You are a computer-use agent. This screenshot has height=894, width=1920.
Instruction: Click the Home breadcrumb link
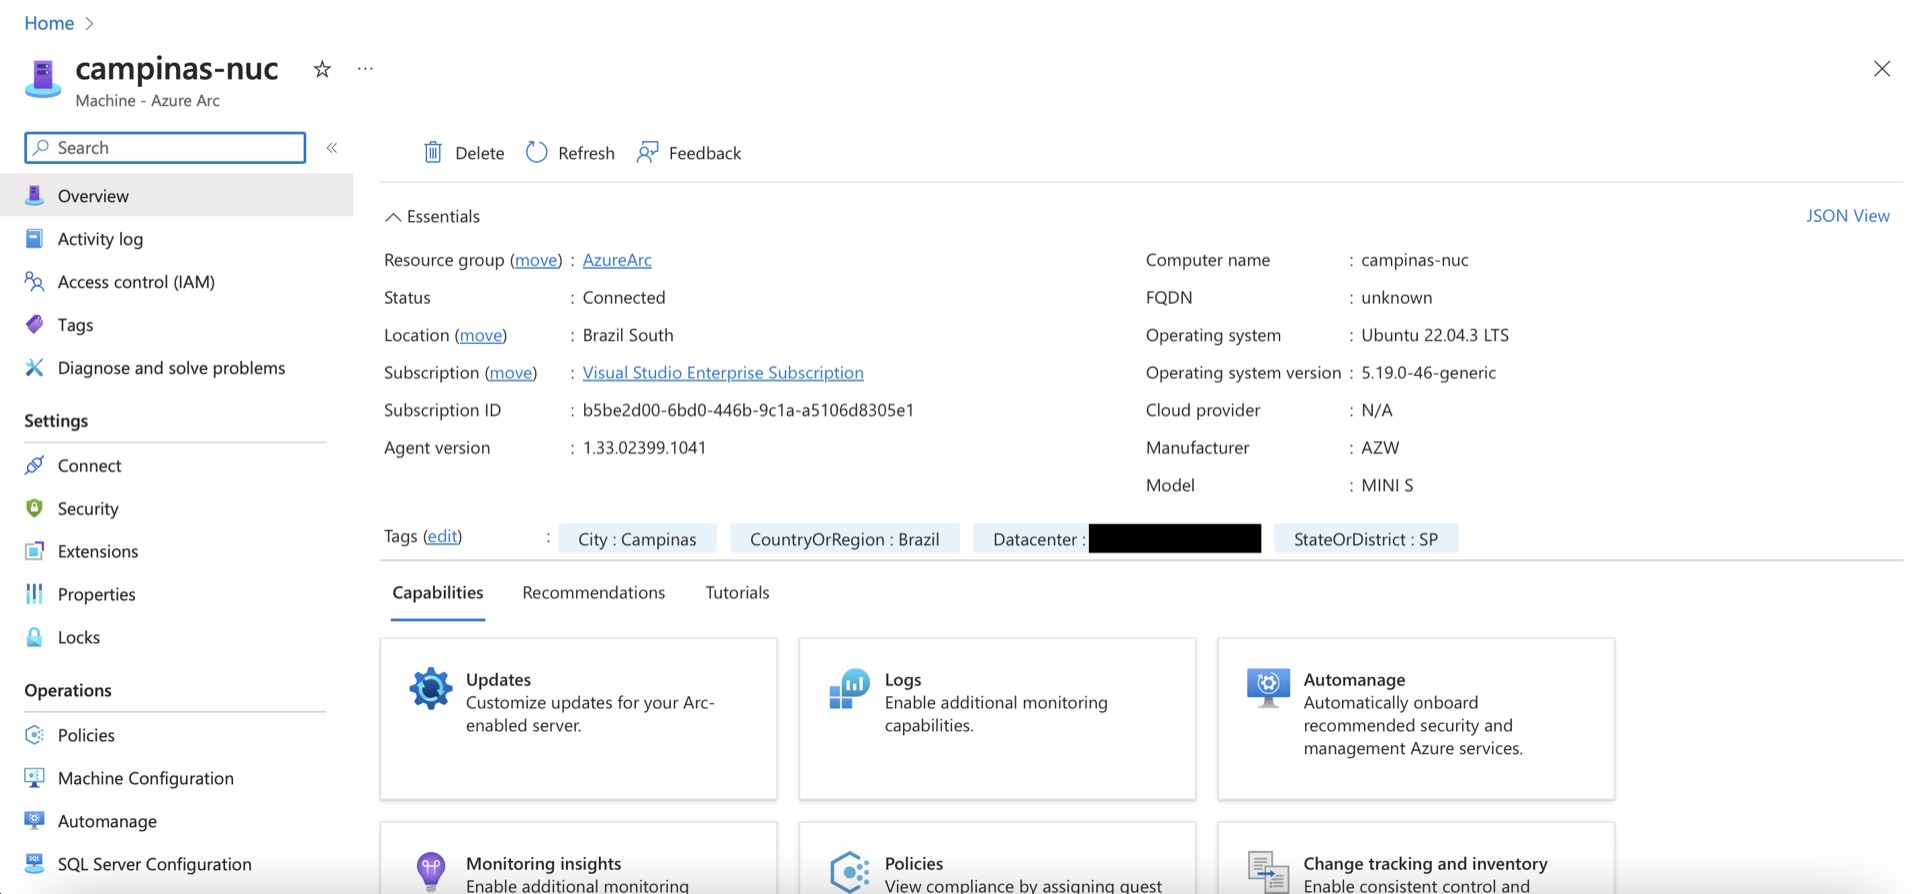click(x=49, y=23)
